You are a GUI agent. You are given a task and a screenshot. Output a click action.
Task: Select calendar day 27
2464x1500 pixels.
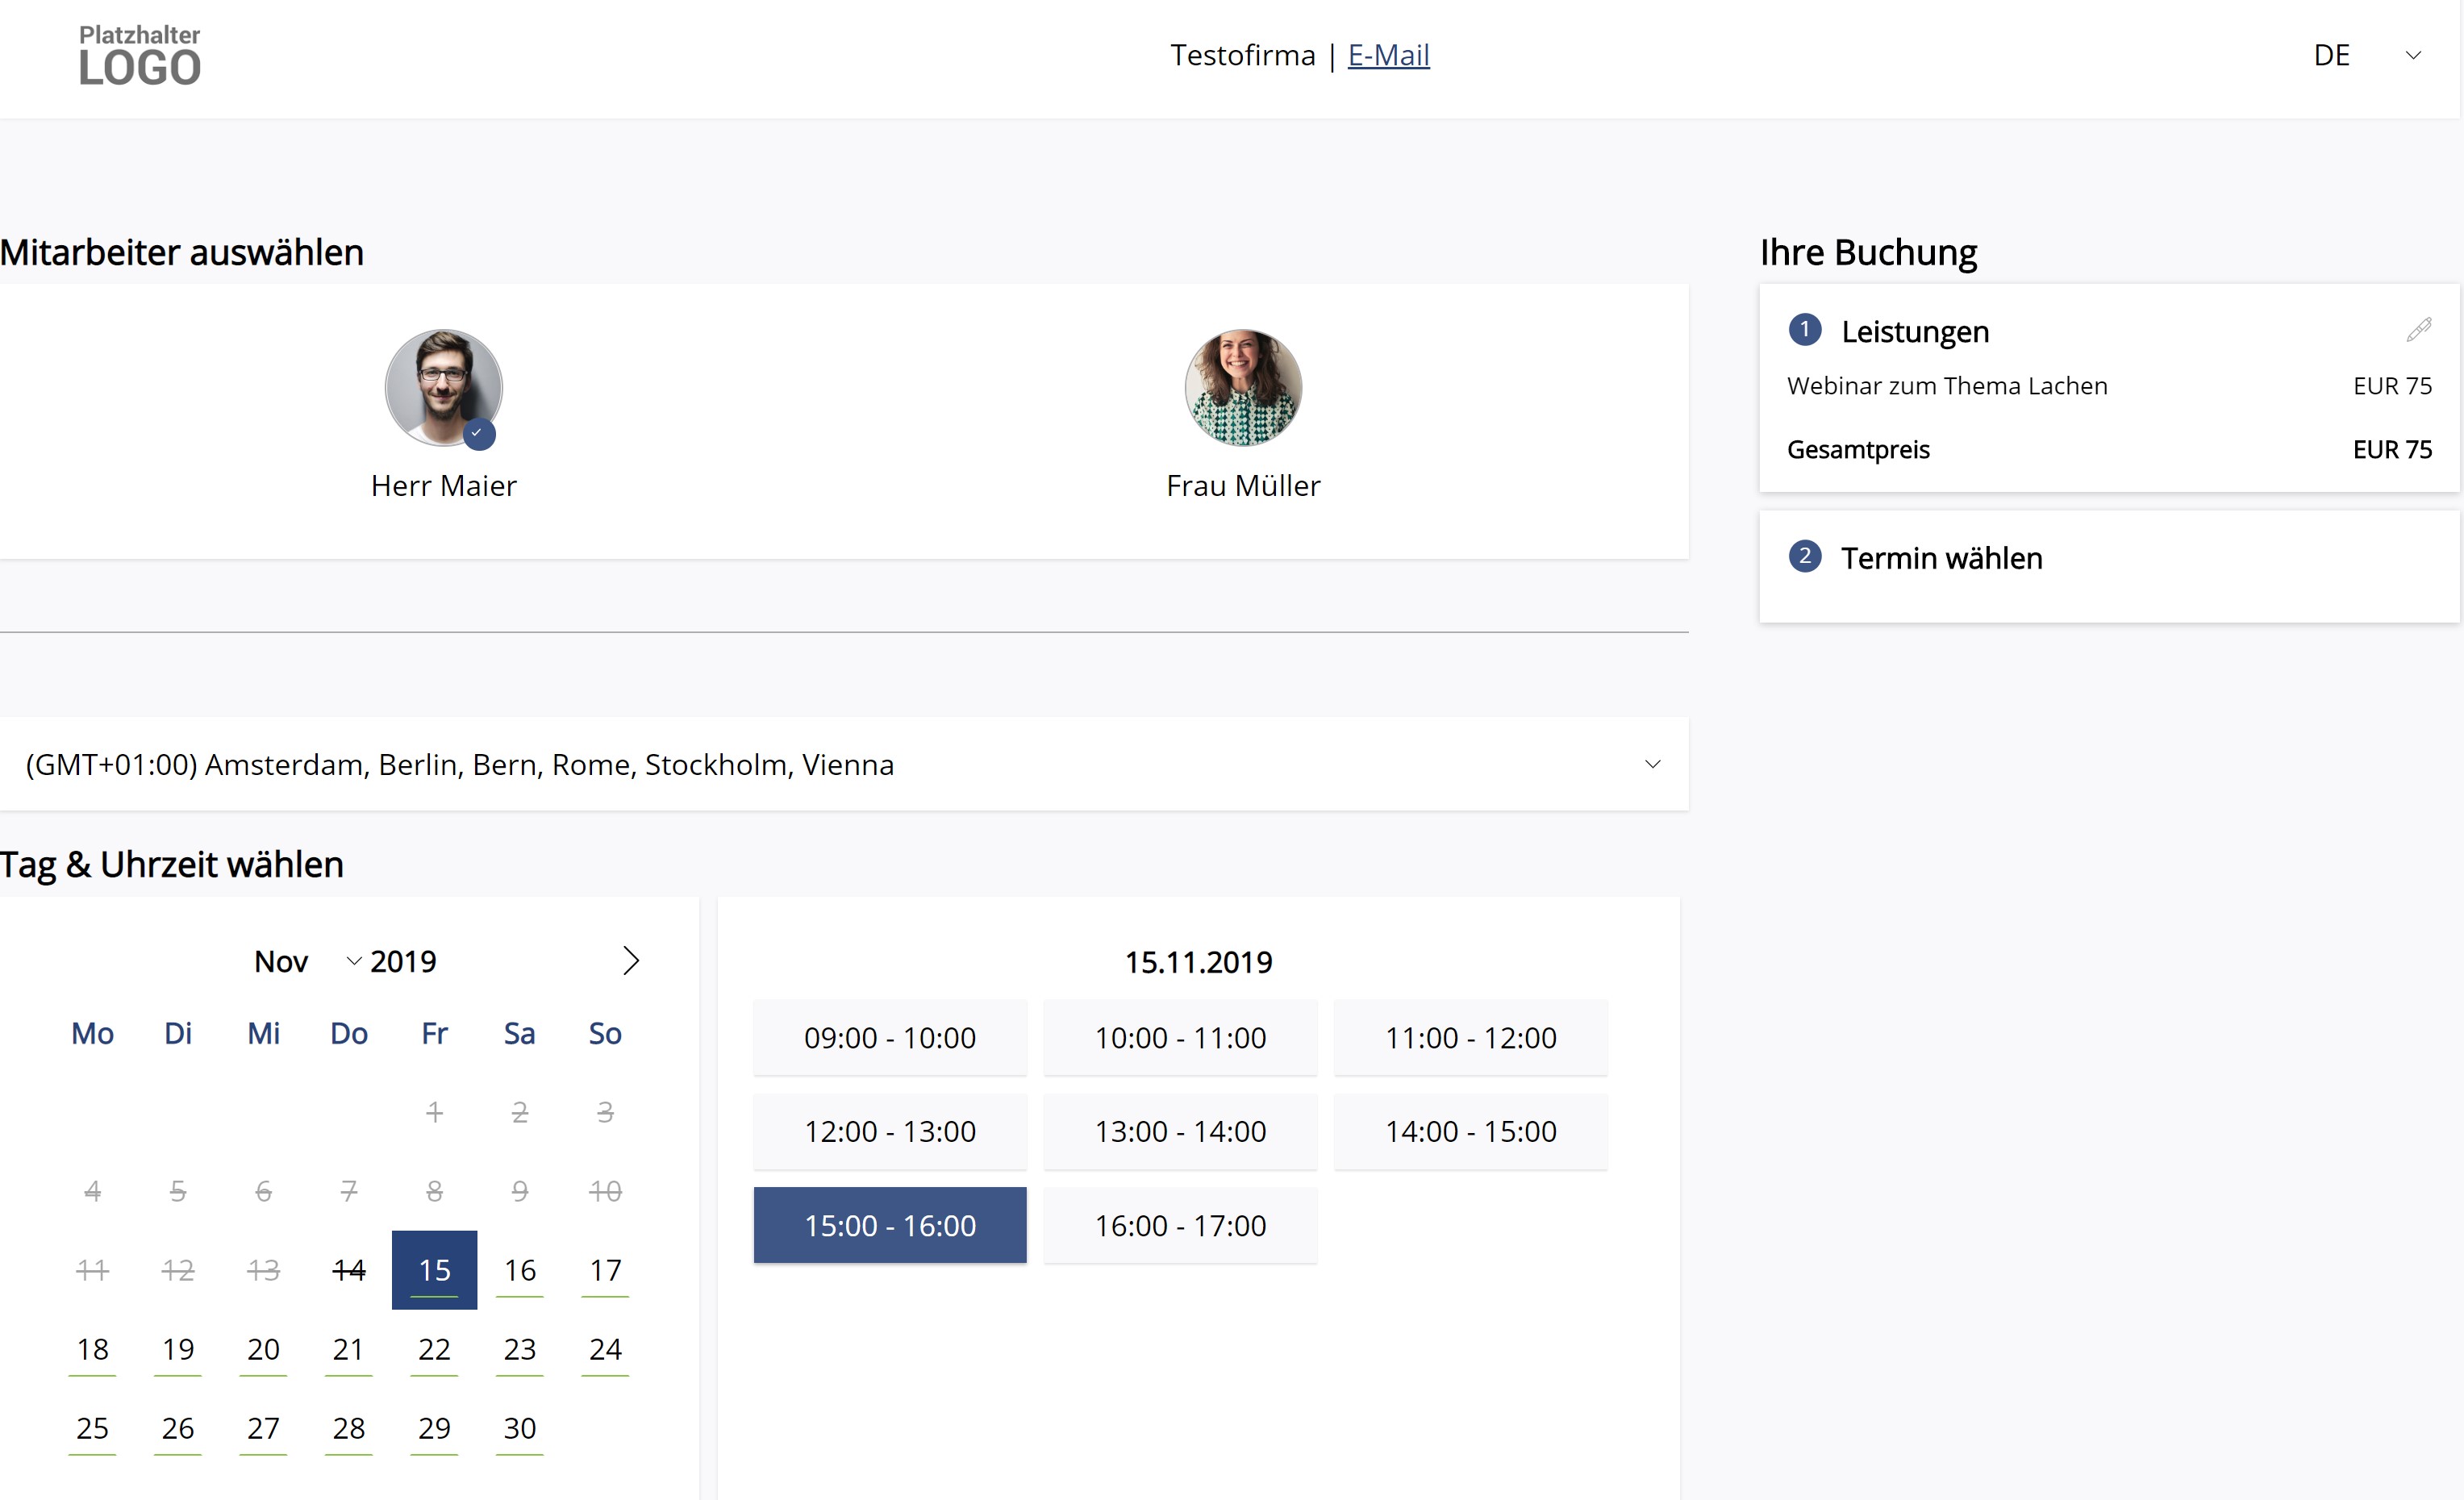click(x=263, y=1428)
